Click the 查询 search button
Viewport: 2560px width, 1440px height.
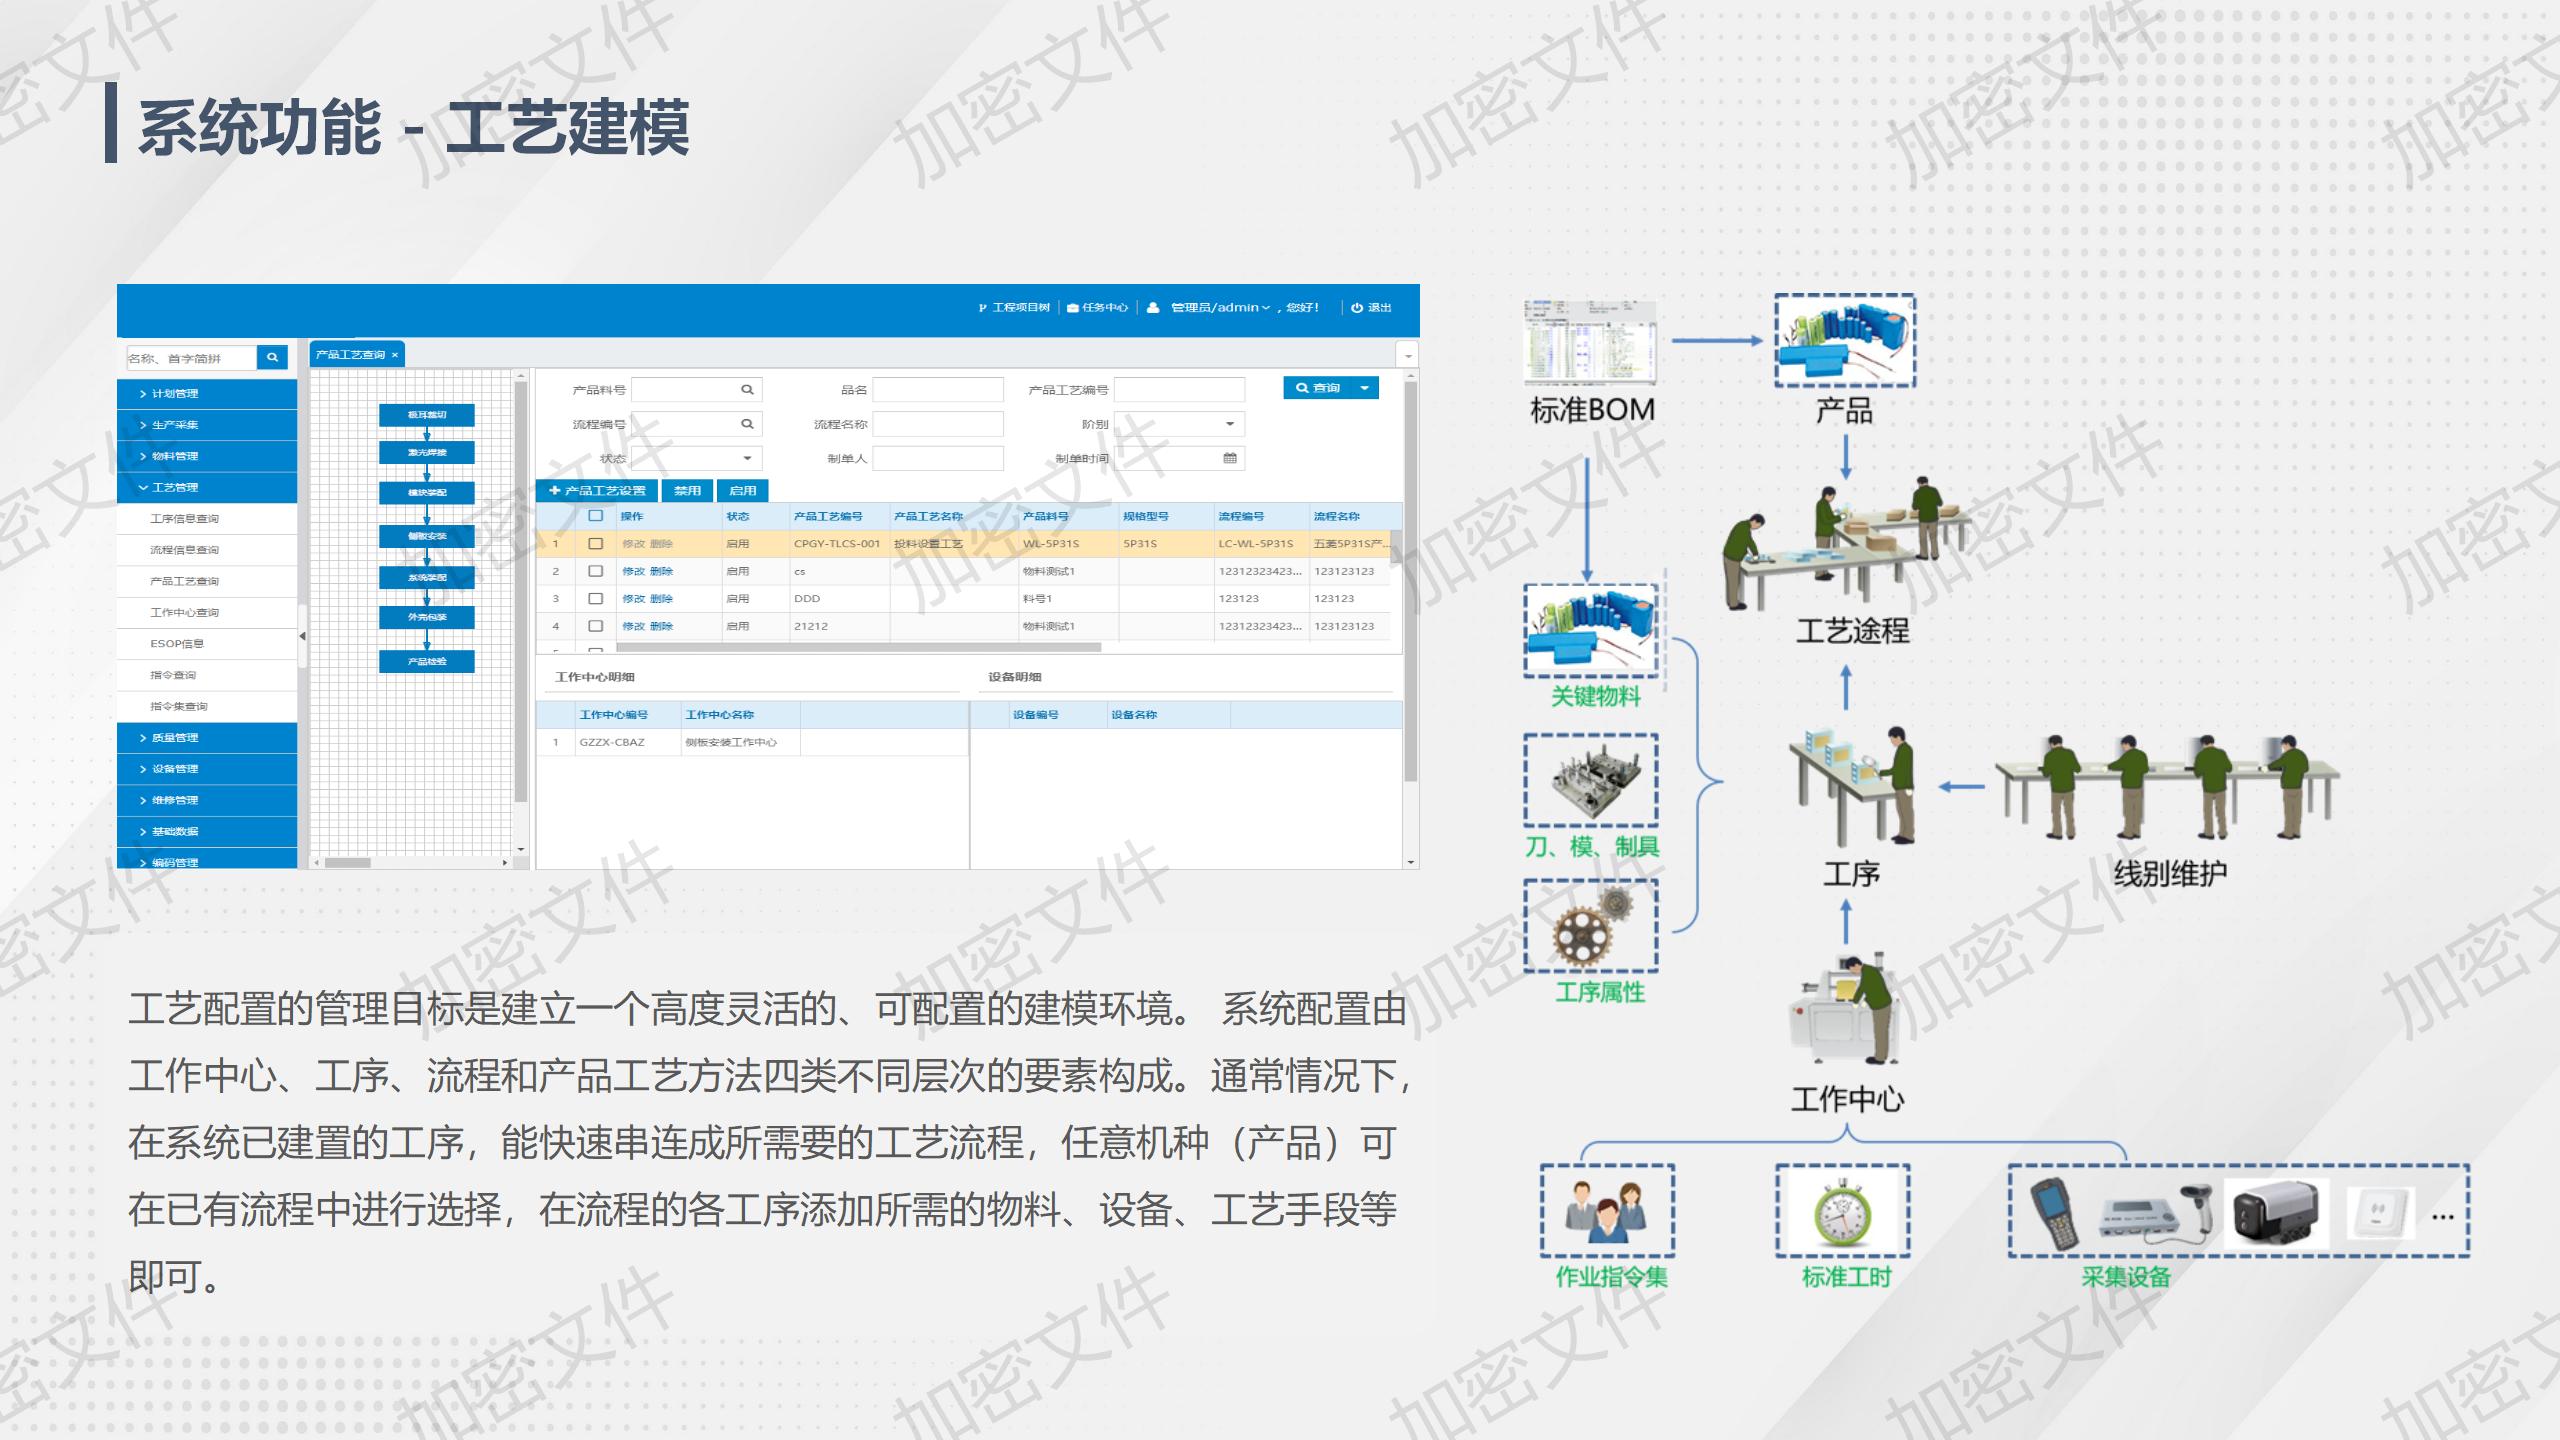pos(1317,388)
